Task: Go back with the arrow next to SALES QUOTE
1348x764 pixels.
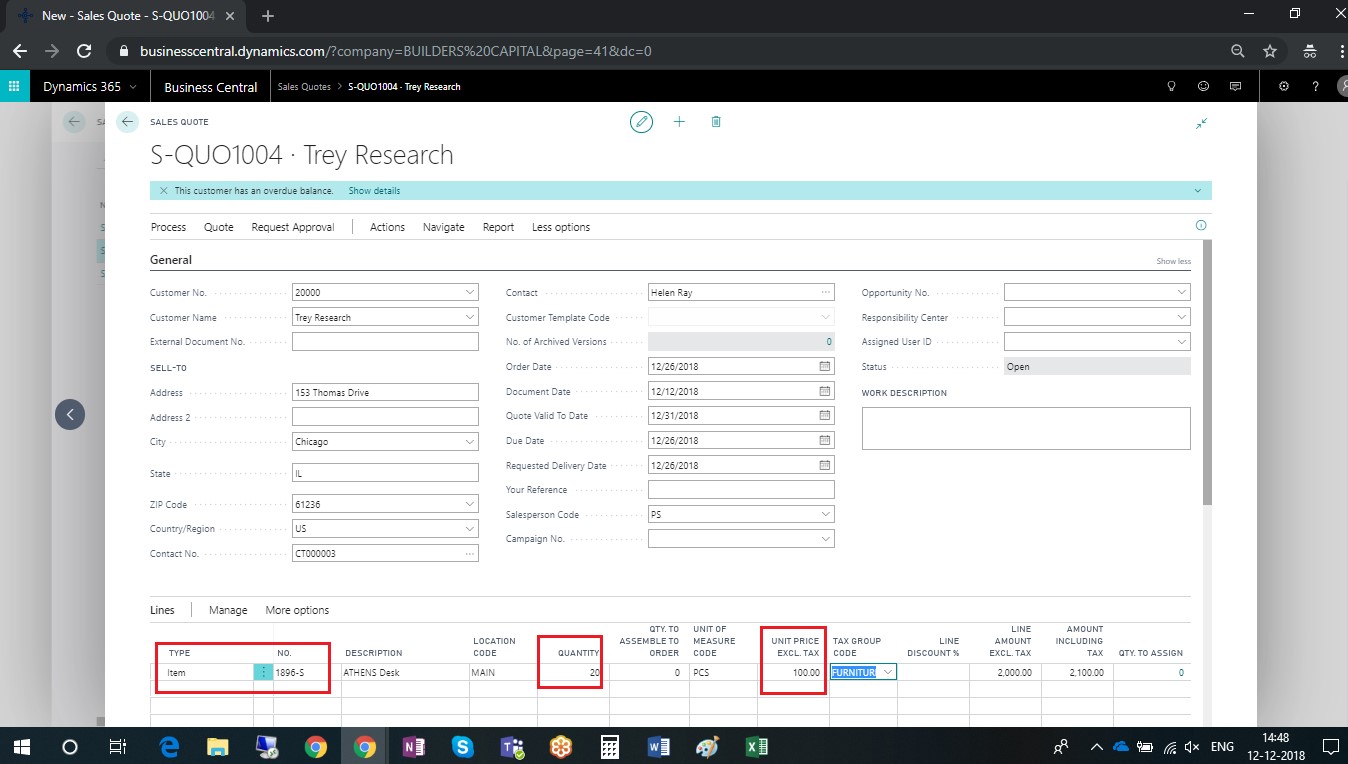Action: (127, 122)
